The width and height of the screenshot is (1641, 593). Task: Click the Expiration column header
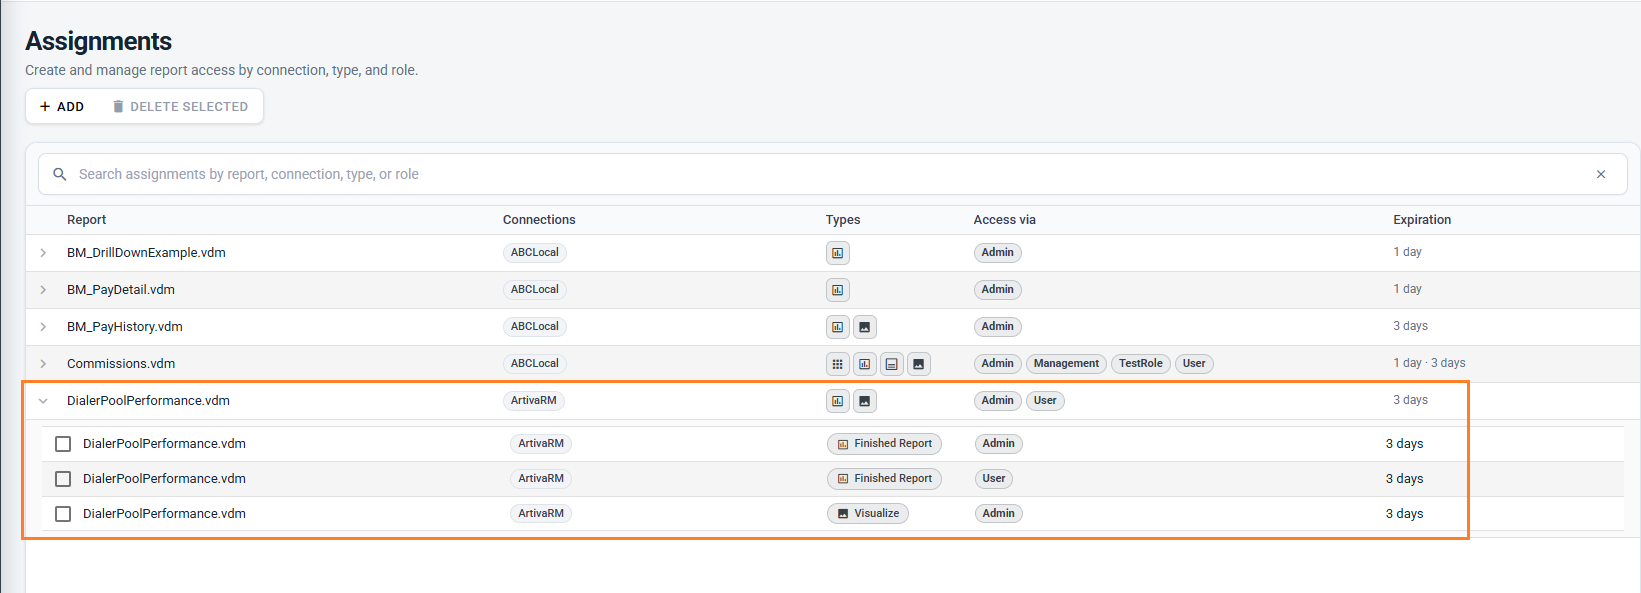[1422, 220]
